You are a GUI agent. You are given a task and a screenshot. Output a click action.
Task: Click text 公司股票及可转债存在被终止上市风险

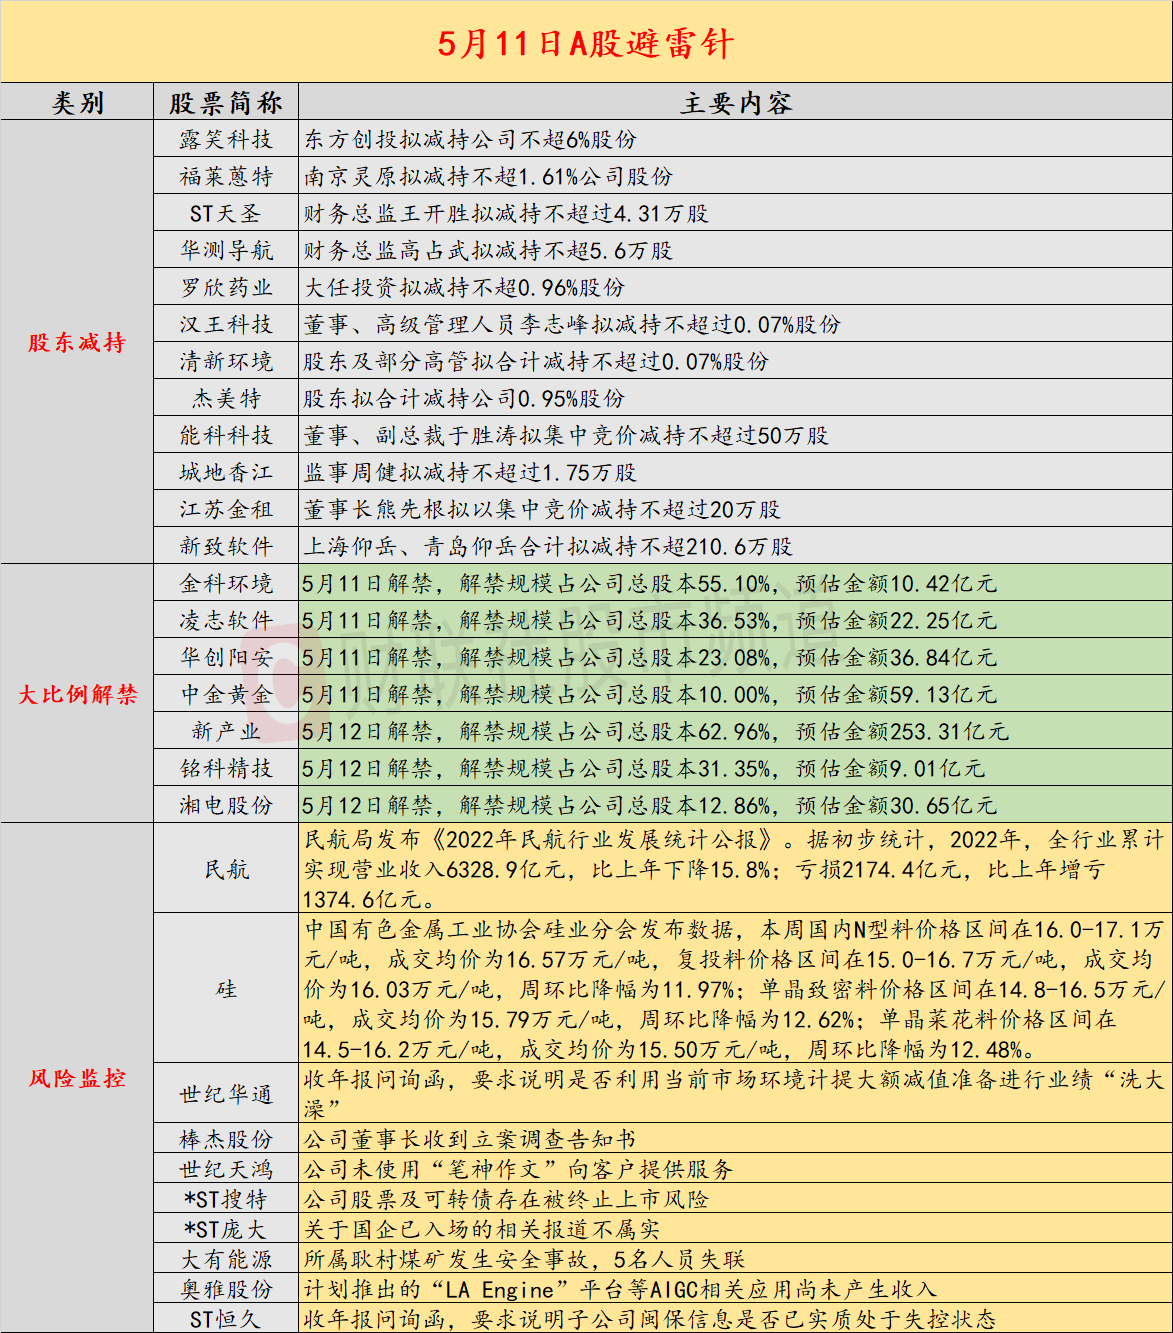(506, 1199)
